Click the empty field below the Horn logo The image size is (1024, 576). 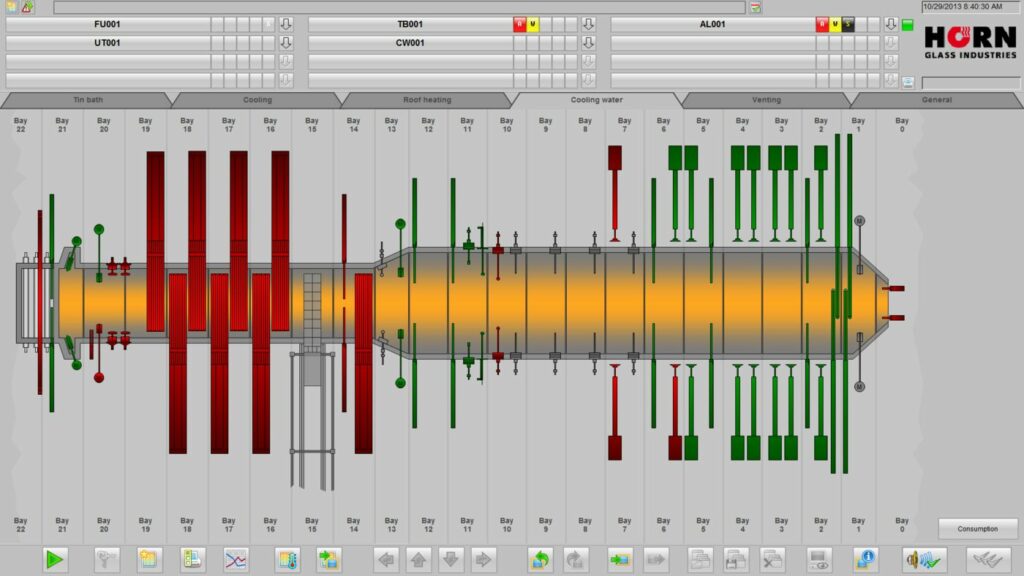click(970, 83)
